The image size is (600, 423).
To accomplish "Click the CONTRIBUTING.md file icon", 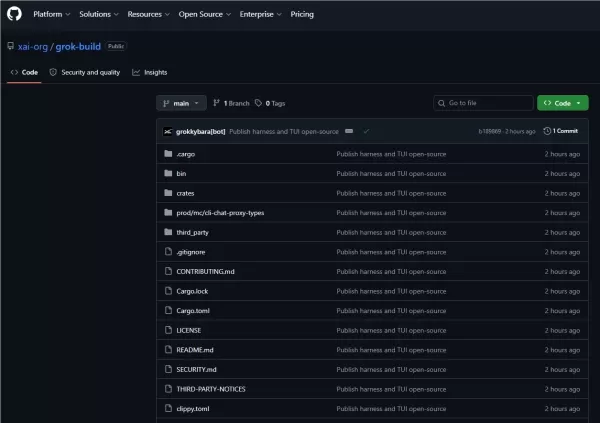I will [168, 271].
